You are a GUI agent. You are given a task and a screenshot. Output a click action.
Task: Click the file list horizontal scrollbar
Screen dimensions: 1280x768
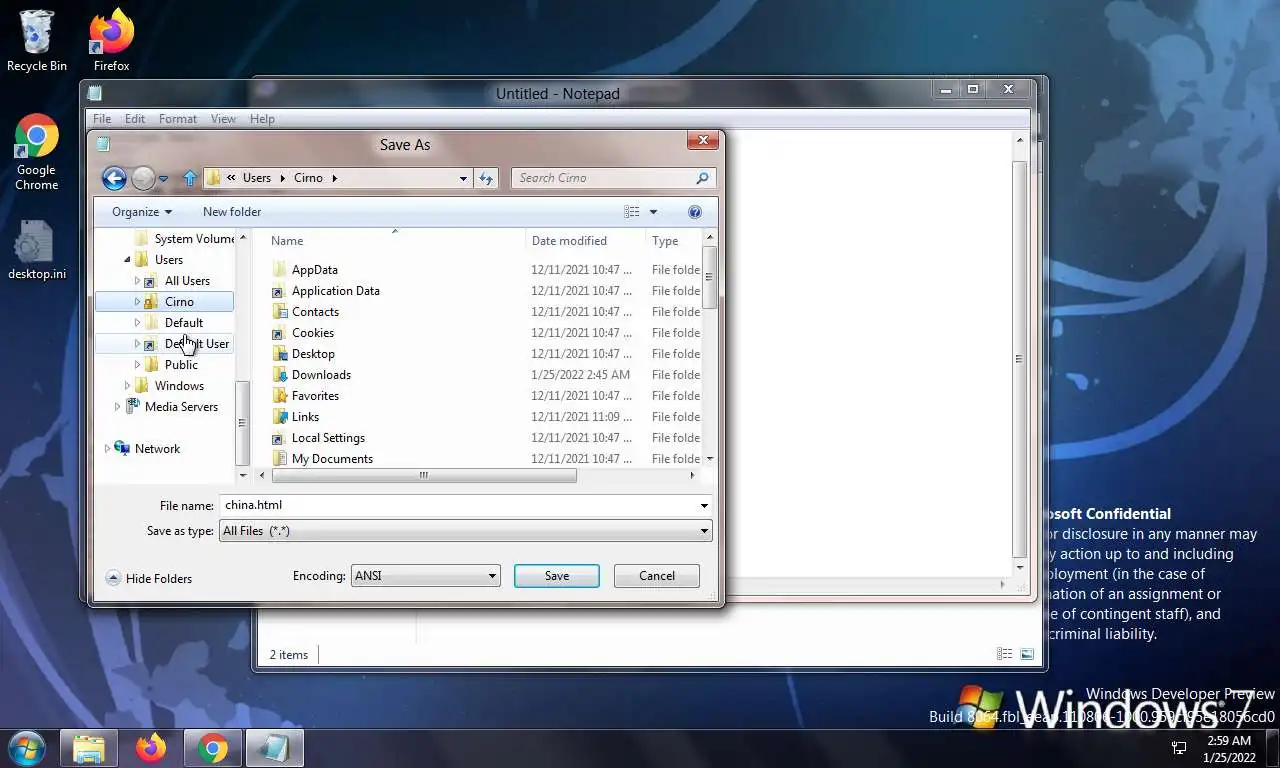423,476
